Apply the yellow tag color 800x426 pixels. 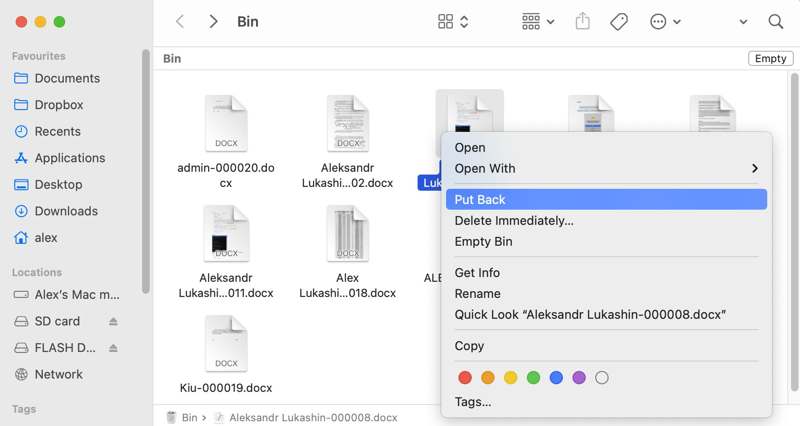tap(511, 378)
